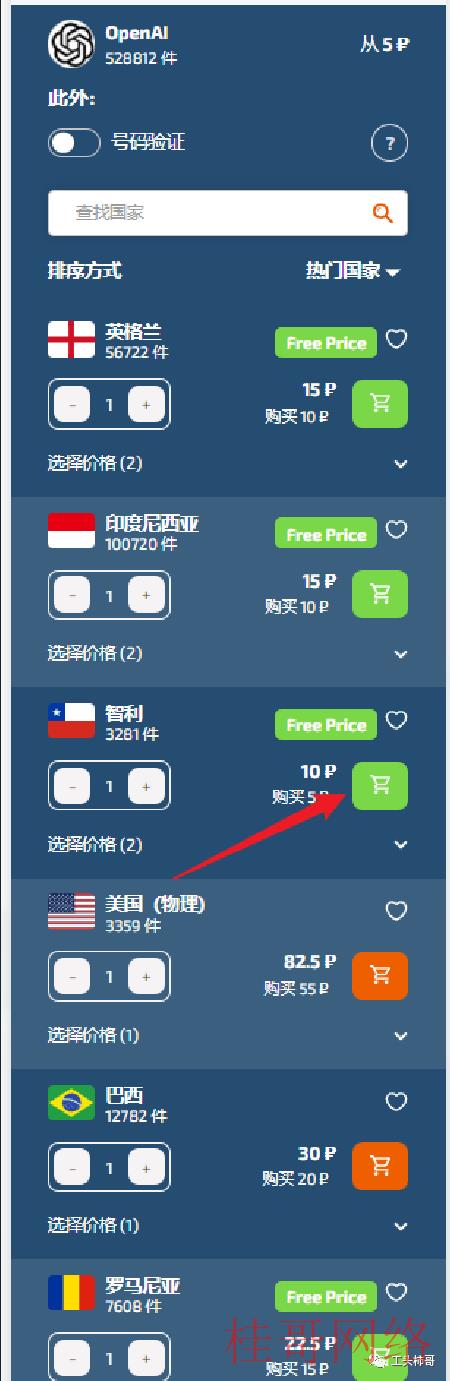Favorite Chile with the heart icon

tap(396, 720)
